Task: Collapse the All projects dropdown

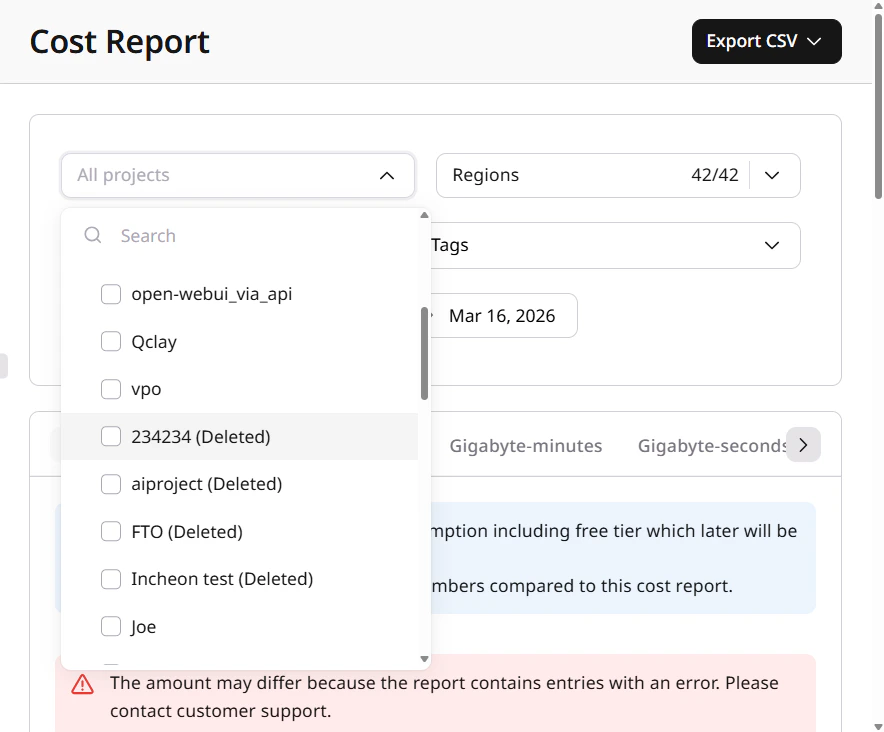Action: 387,175
